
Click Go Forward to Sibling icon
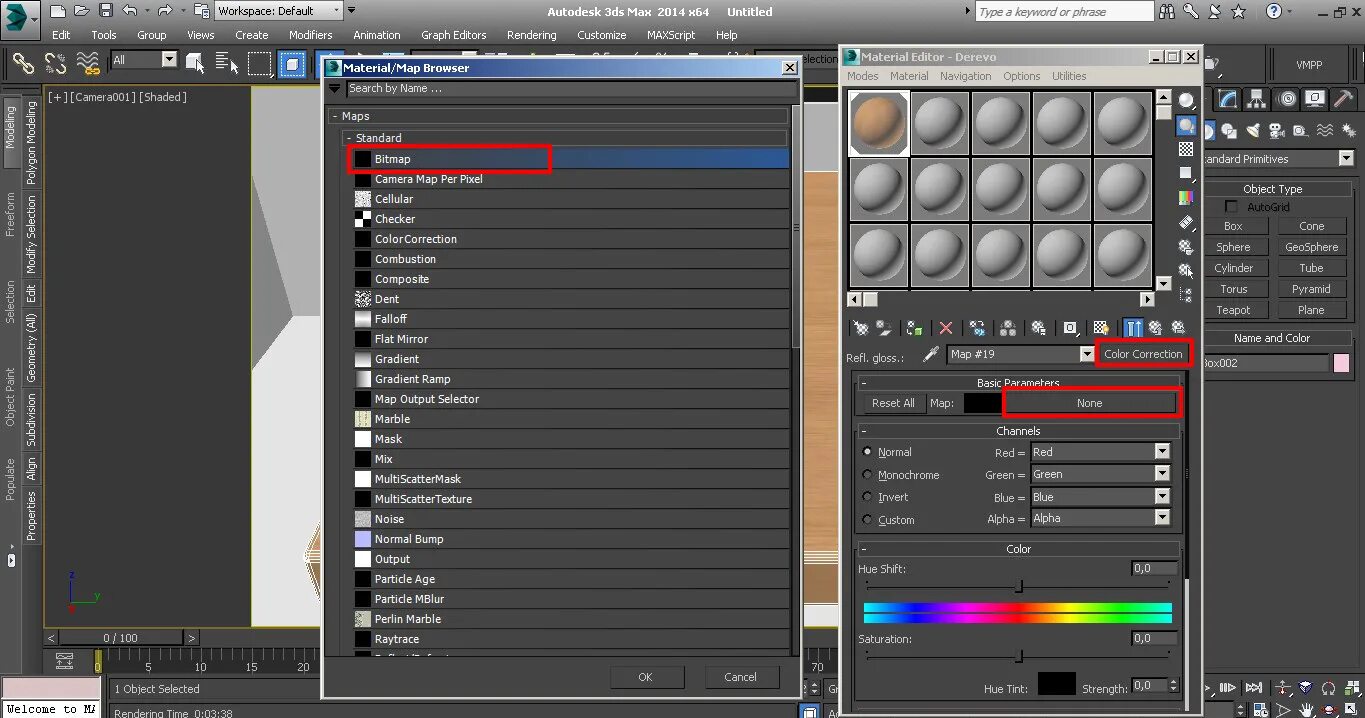point(1179,328)
